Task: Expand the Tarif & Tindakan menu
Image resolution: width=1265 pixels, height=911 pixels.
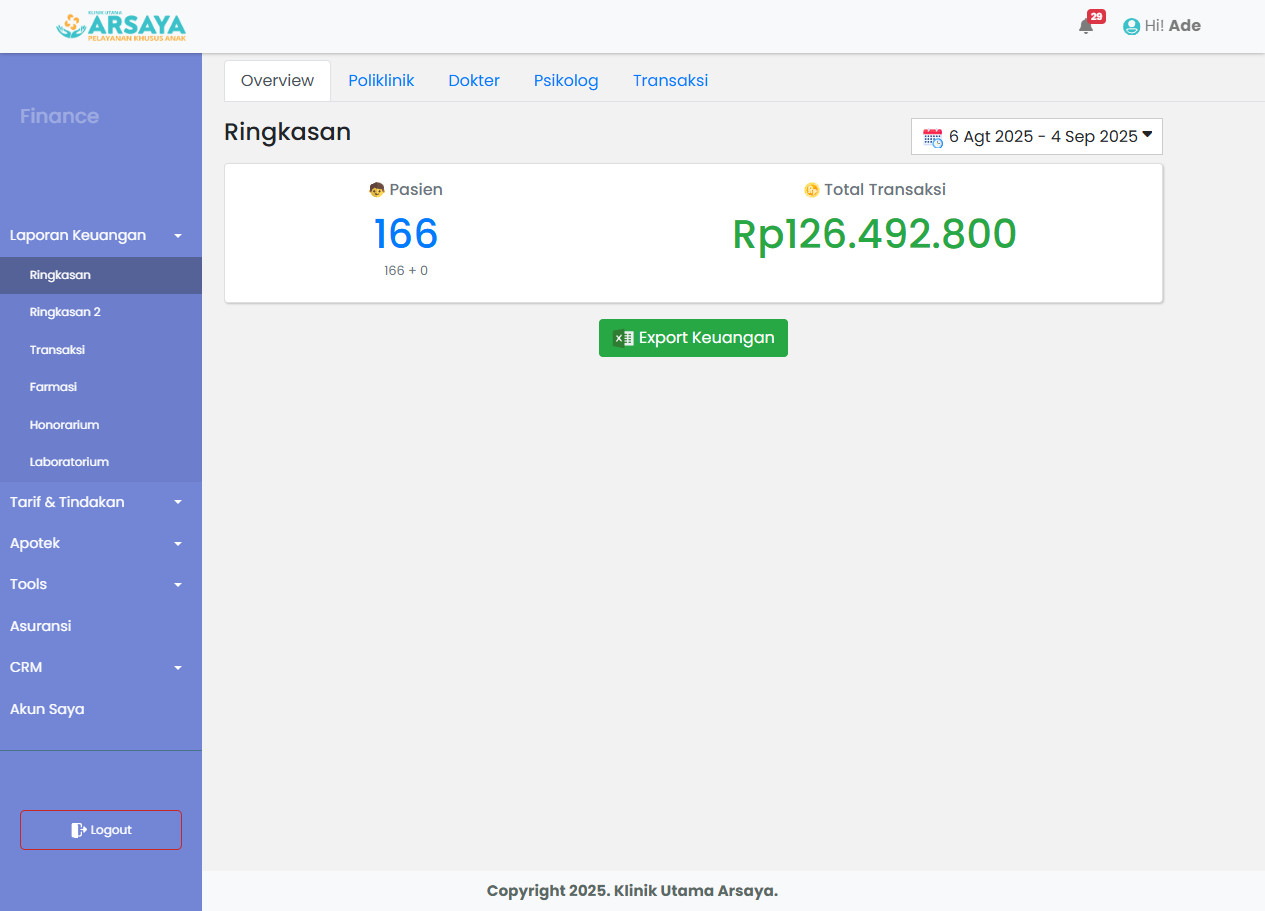Action: pos(96,502)
